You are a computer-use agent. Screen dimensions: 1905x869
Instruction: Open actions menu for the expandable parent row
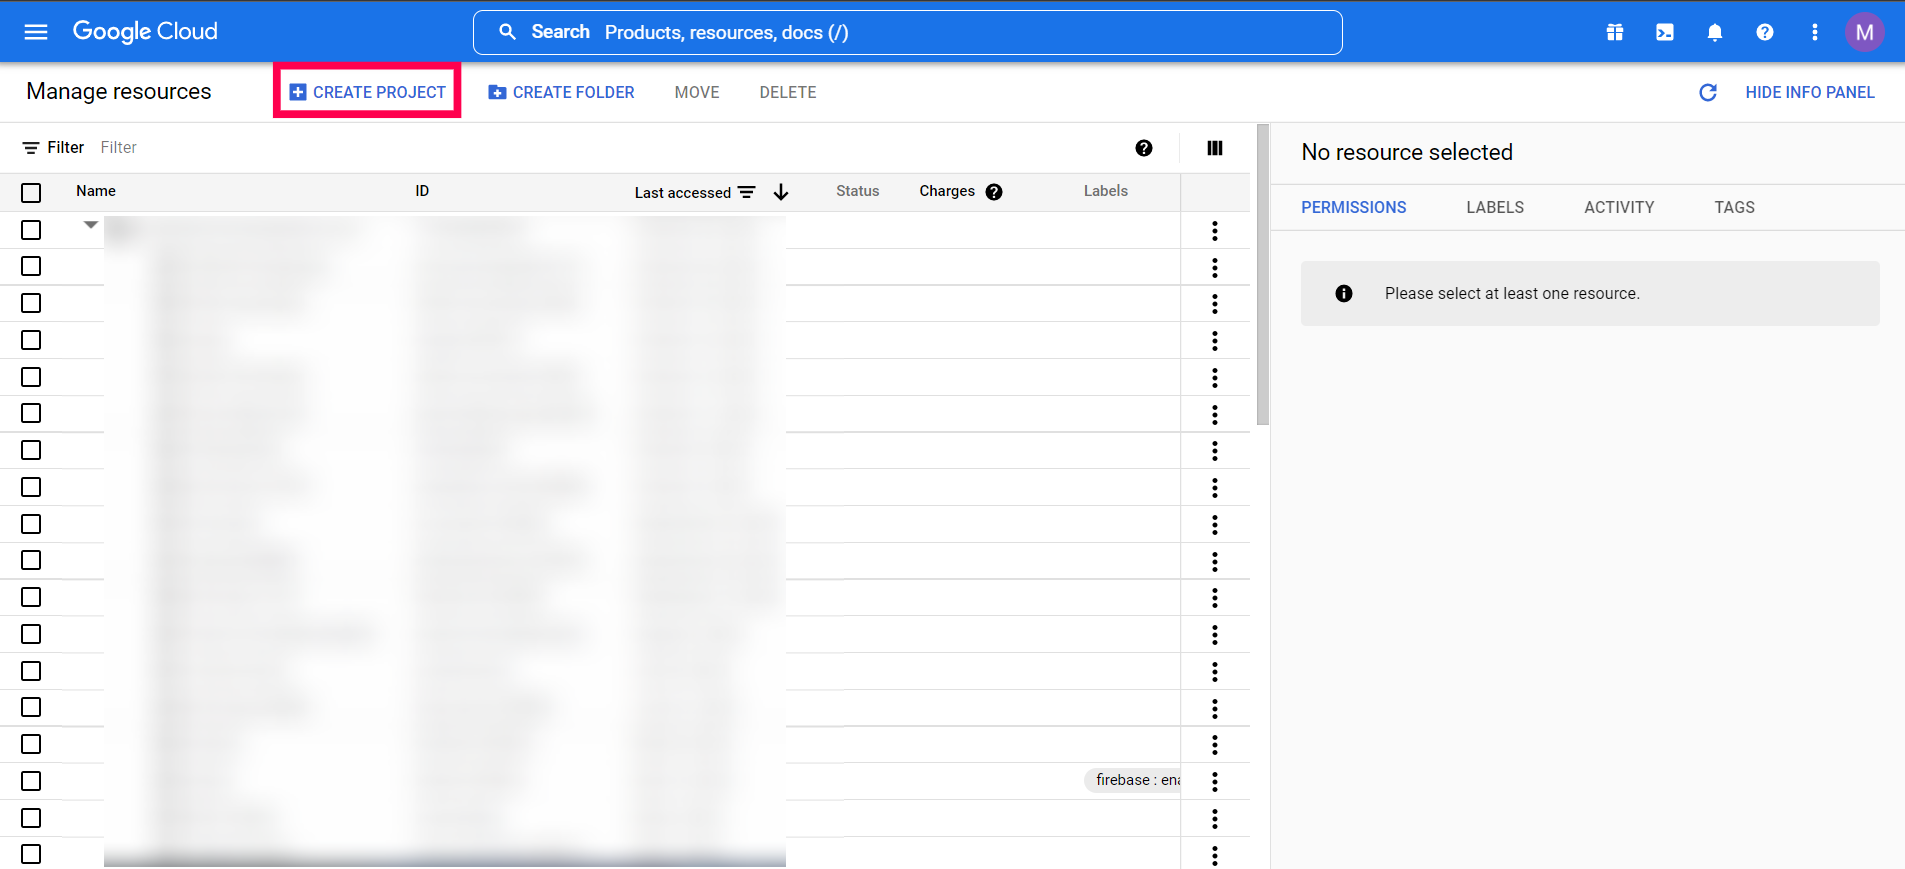(x=1215, y=231)
